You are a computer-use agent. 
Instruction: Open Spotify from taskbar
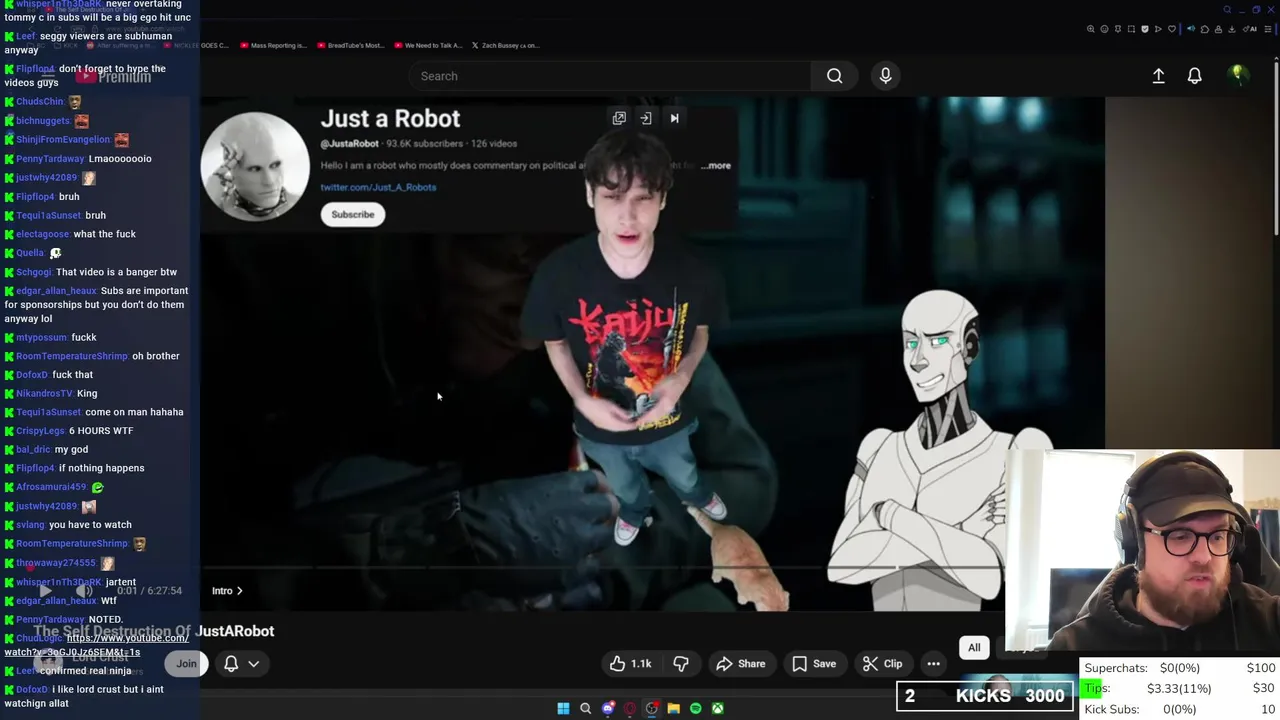tap(695, 708)
